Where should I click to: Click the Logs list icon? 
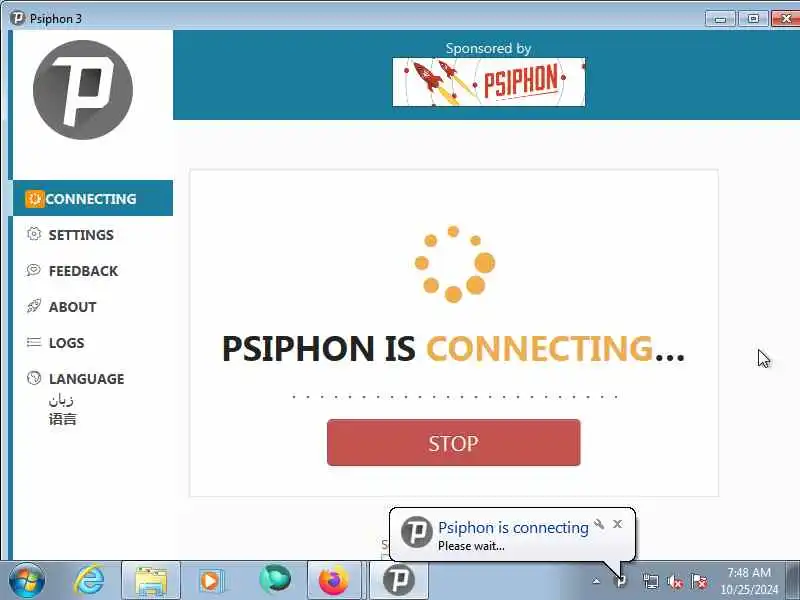(34, 342)
